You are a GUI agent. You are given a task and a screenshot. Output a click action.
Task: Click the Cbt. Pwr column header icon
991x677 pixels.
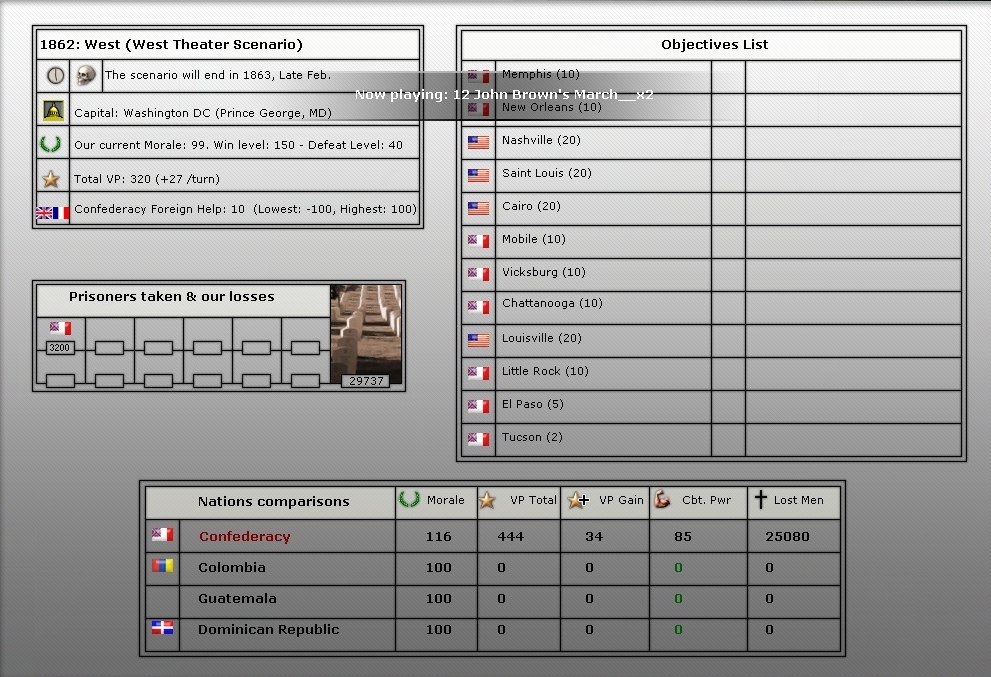662,500
